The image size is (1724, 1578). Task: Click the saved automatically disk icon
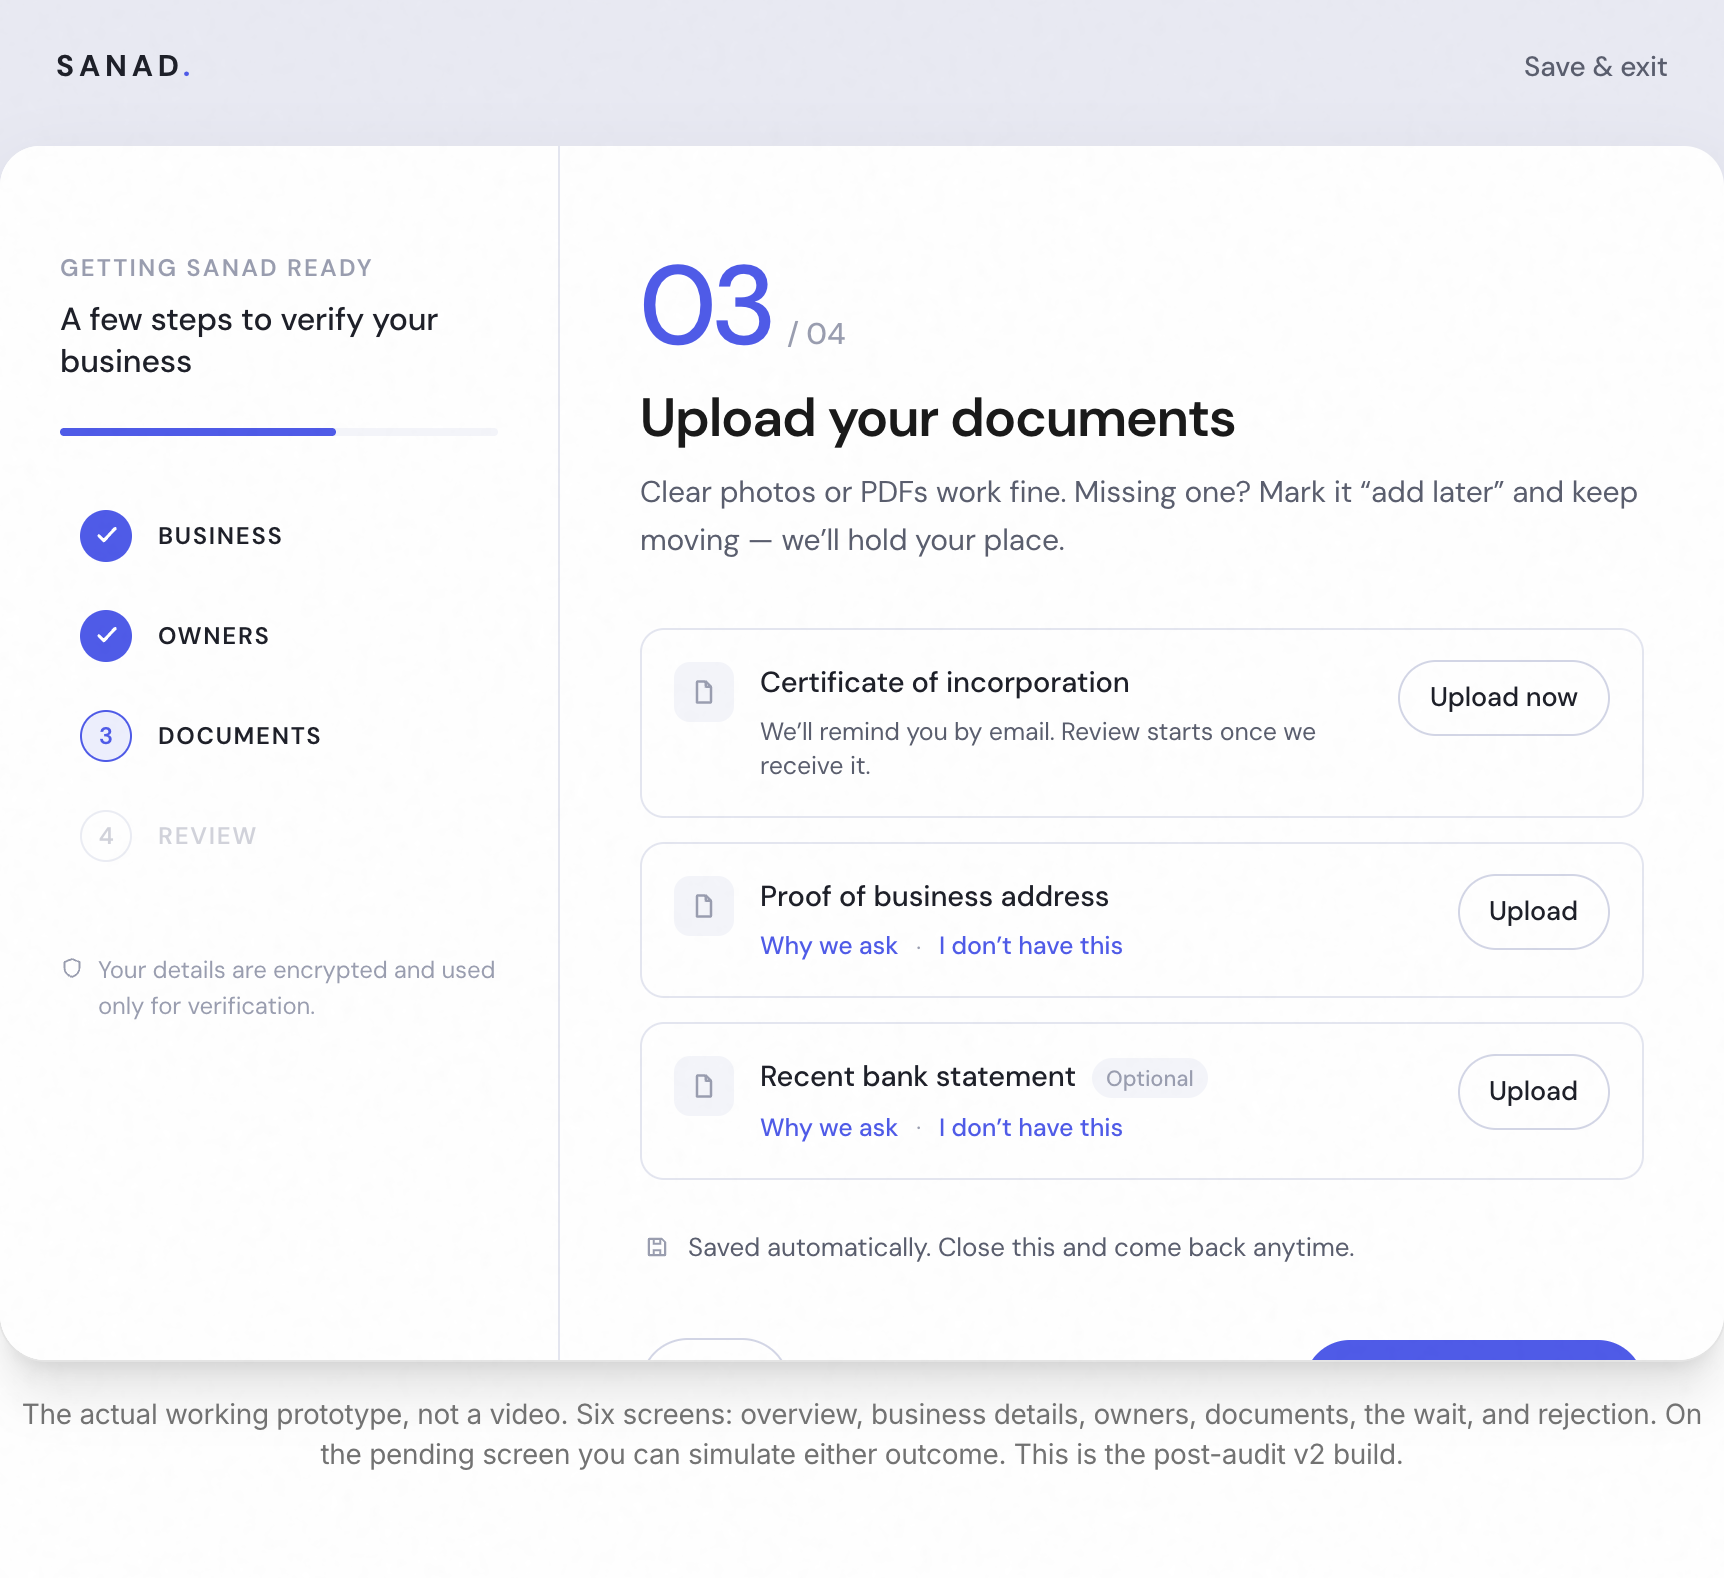[657, 1247]
